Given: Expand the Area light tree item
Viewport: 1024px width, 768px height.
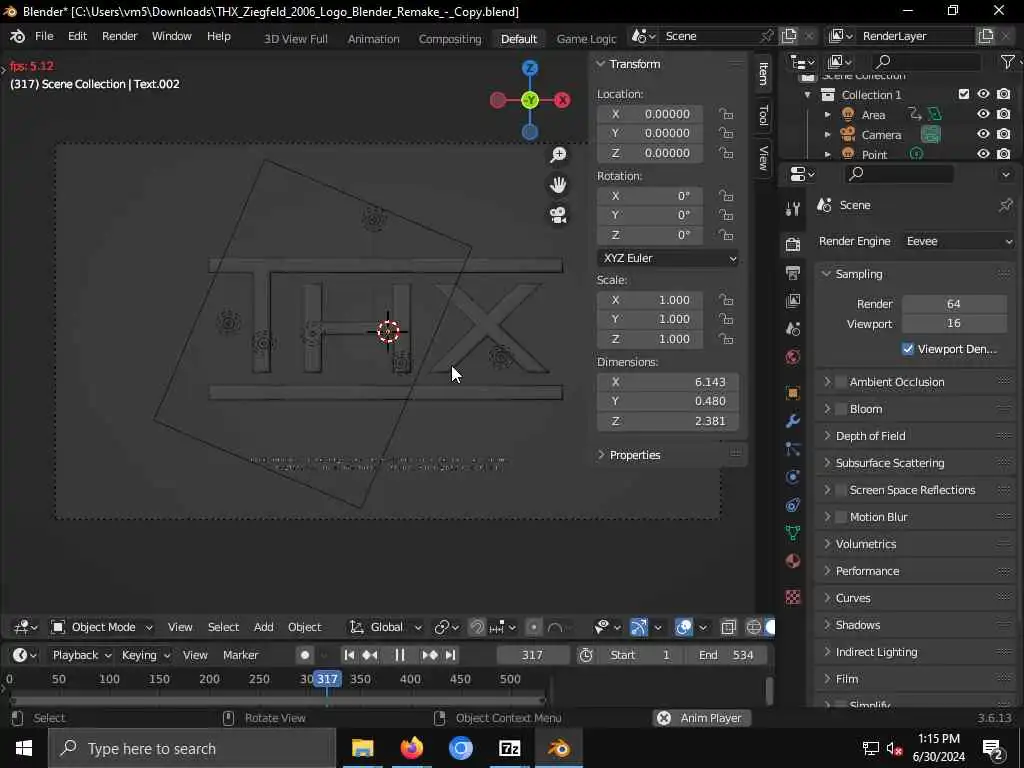Looking at the screenshot, I should click(827, 114).
